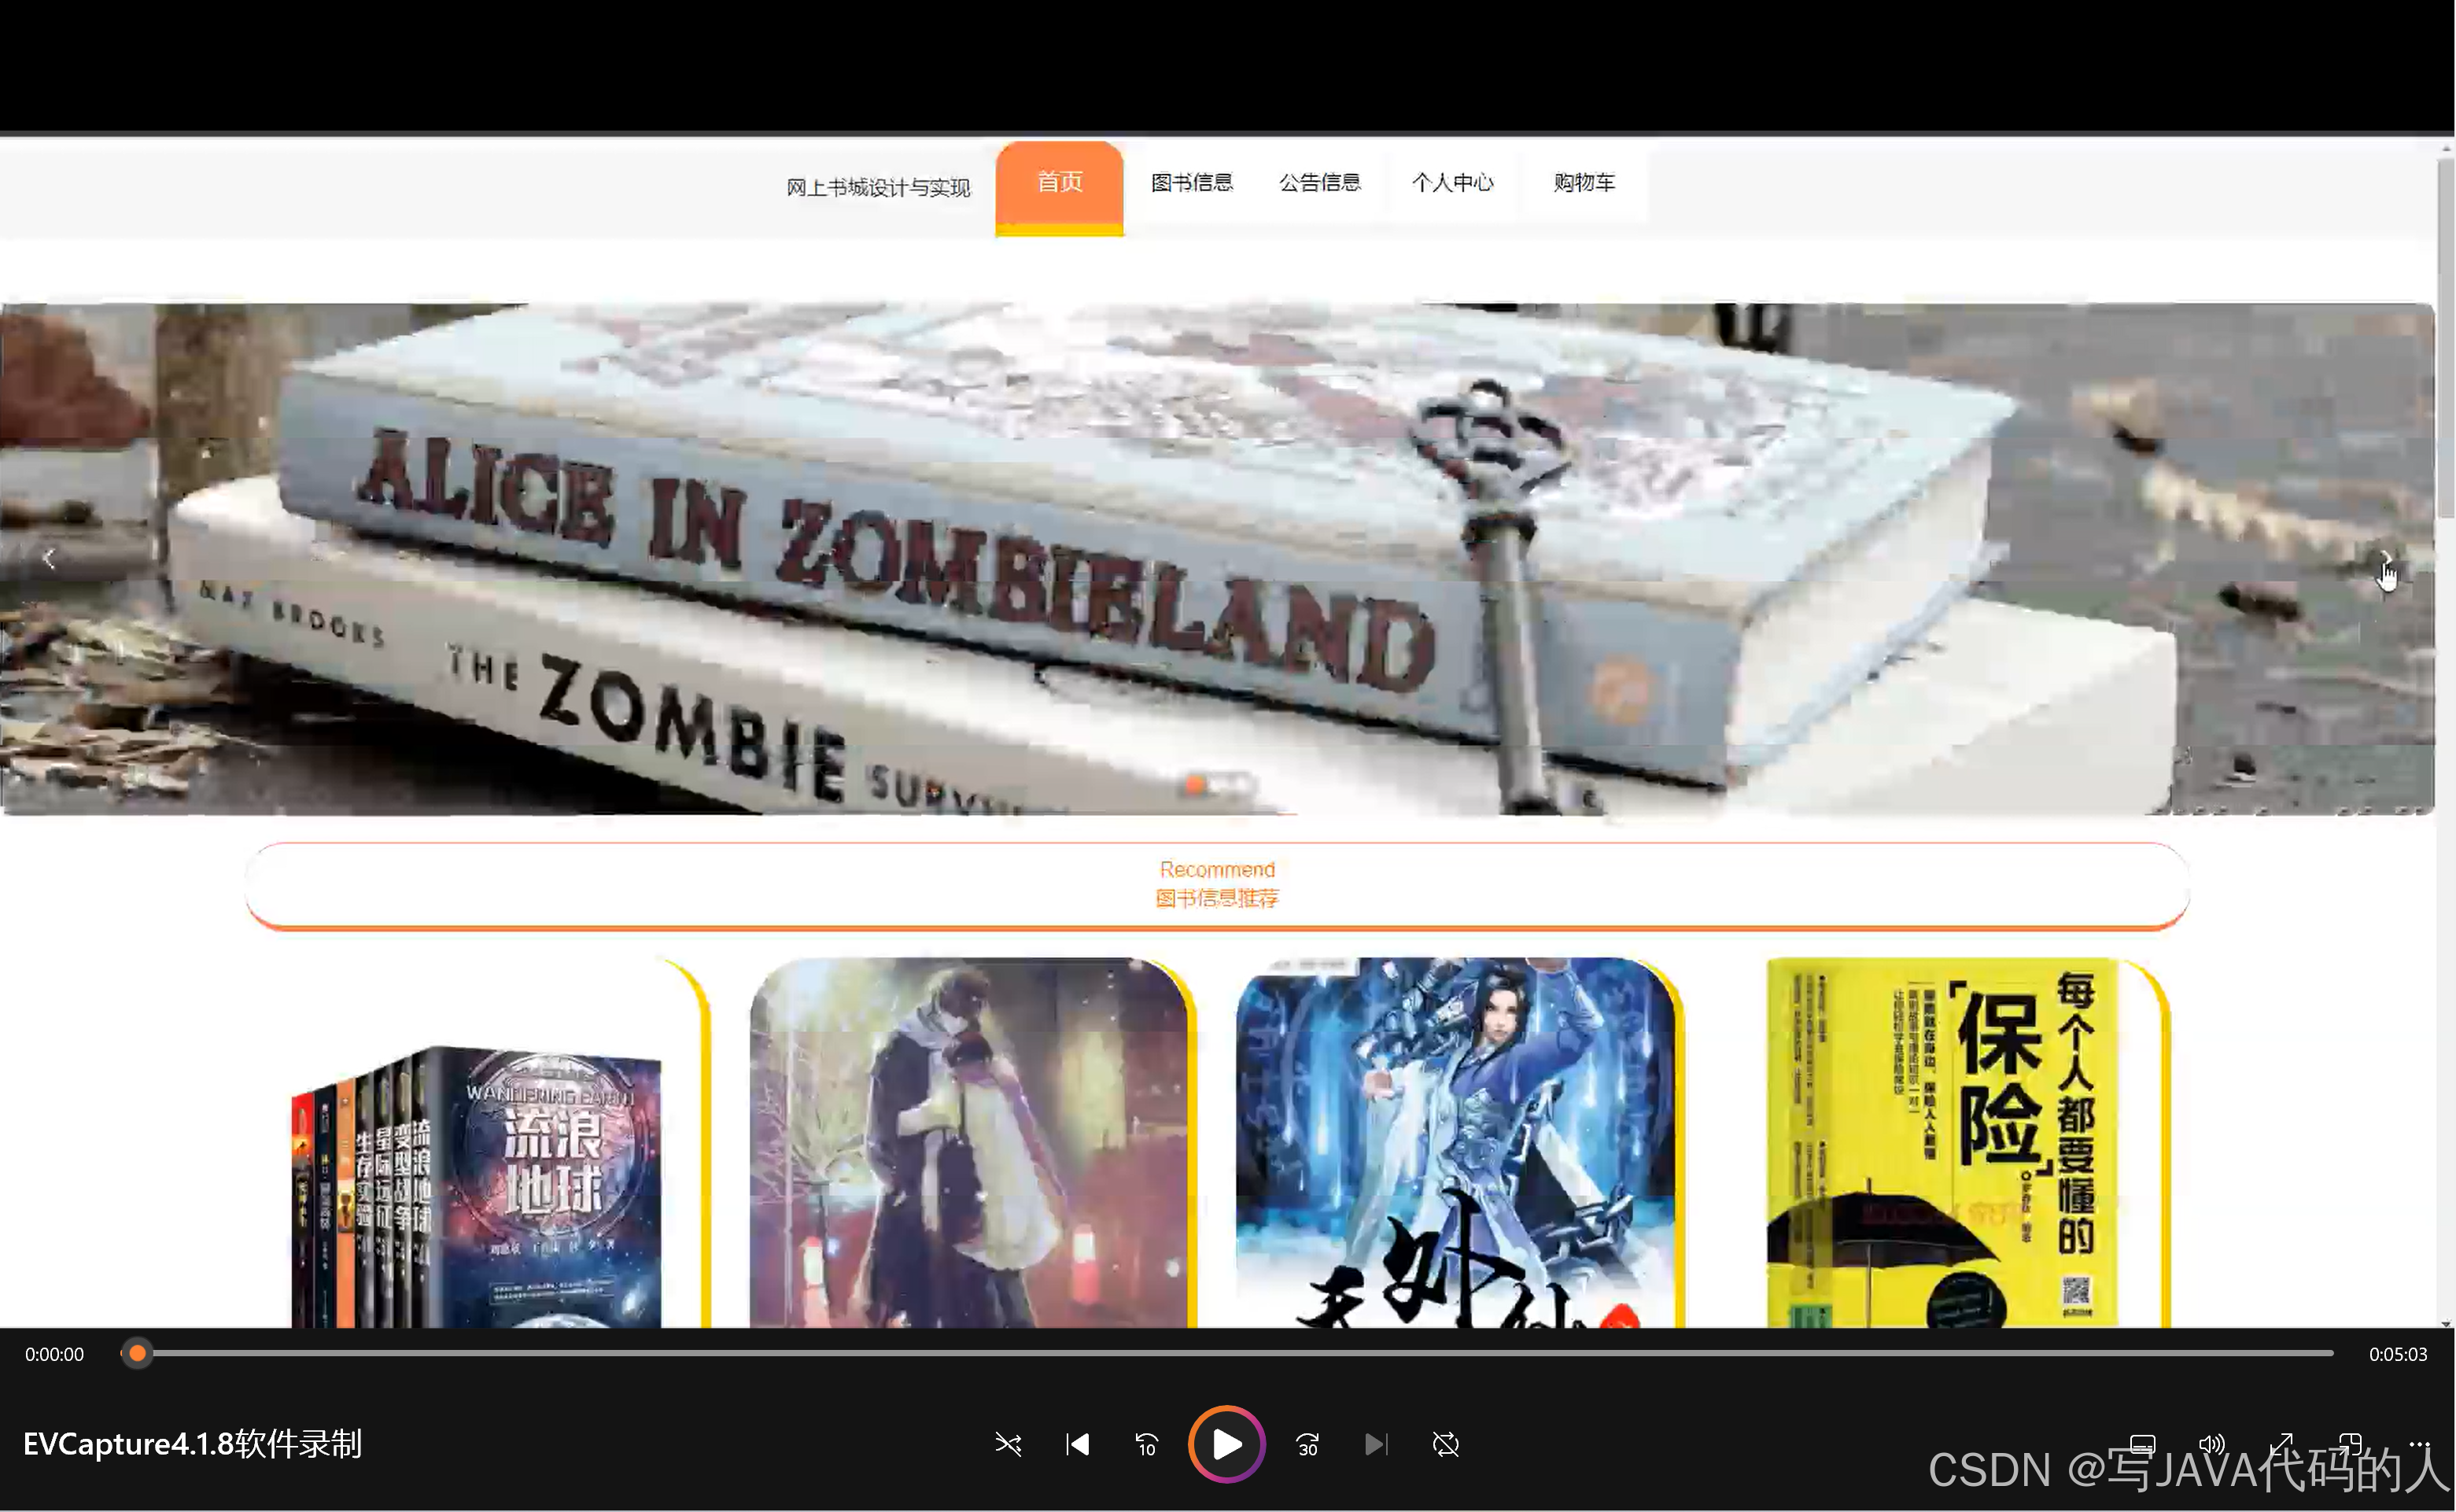Skip to the next track
The width and height of the screenshot is (2456, 1512).
pyautogui.click(x=1376, y=1444)
